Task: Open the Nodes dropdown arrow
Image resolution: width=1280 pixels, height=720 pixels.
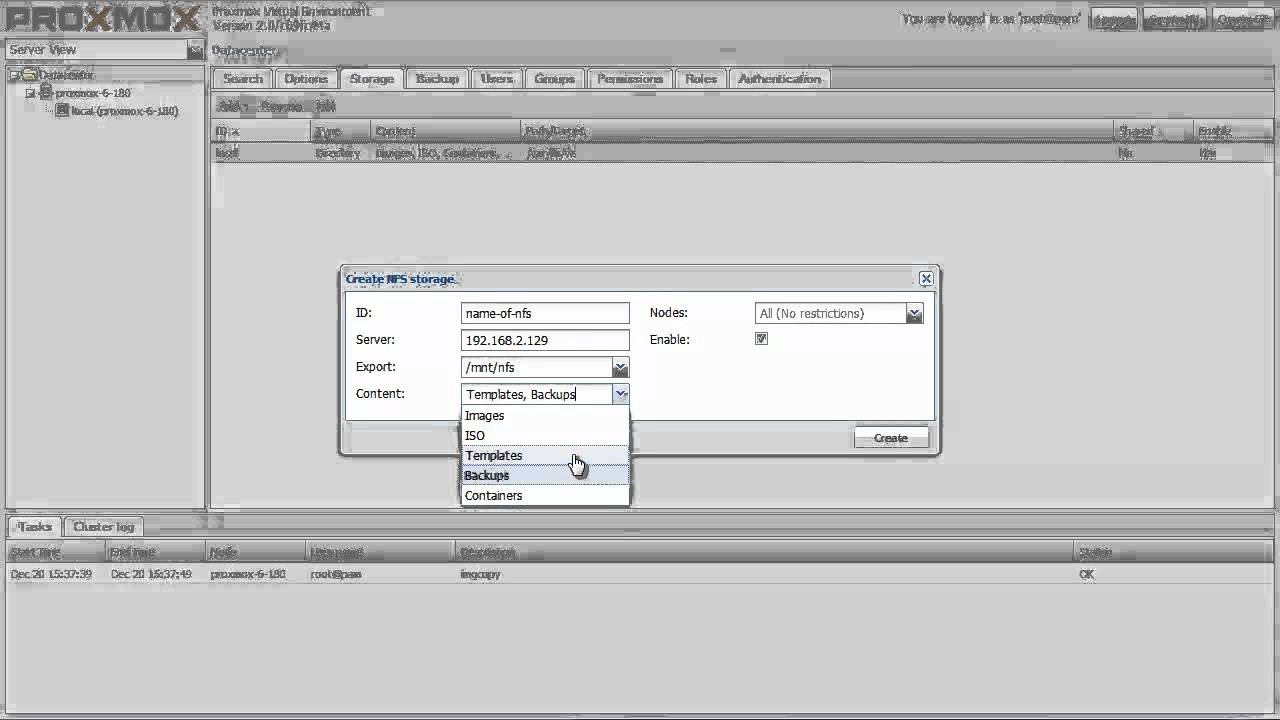Action: 914,314
